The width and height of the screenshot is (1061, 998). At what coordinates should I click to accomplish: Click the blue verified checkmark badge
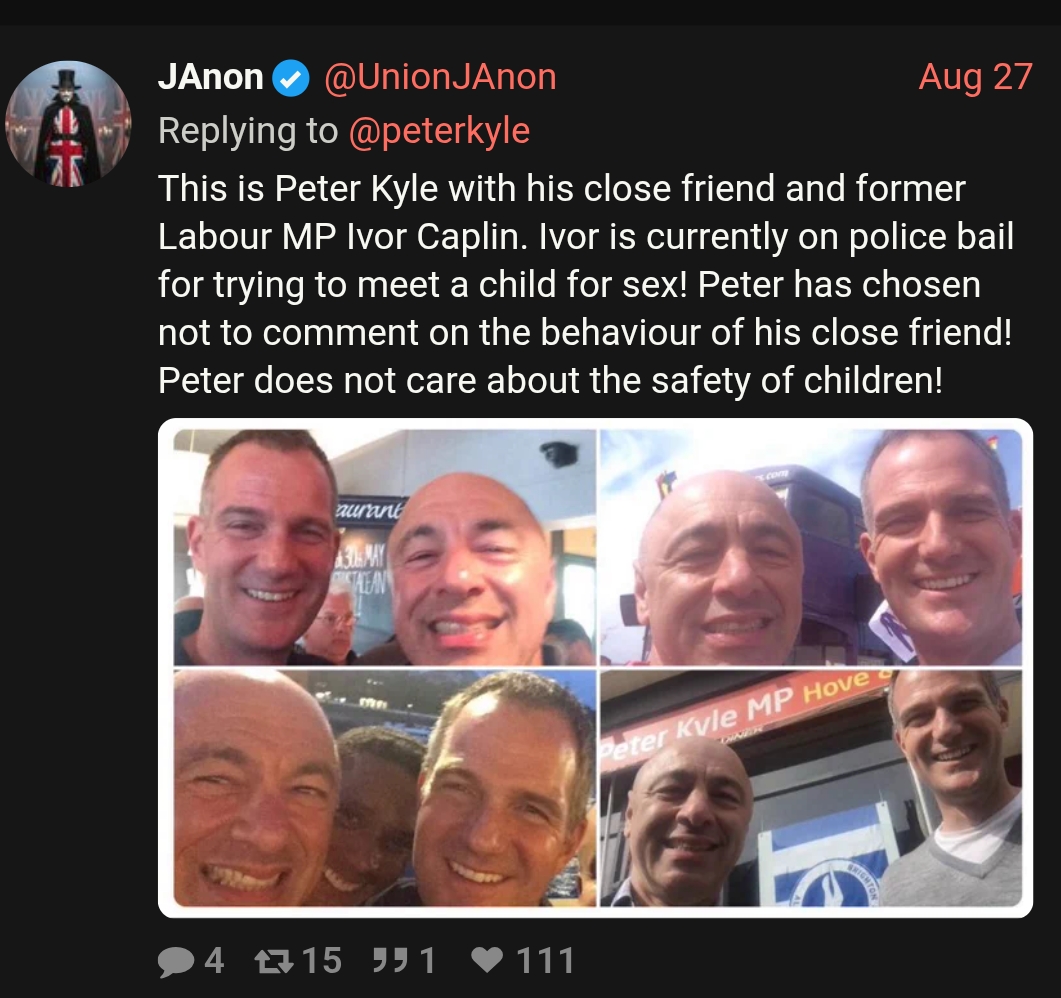click(291, 78)
